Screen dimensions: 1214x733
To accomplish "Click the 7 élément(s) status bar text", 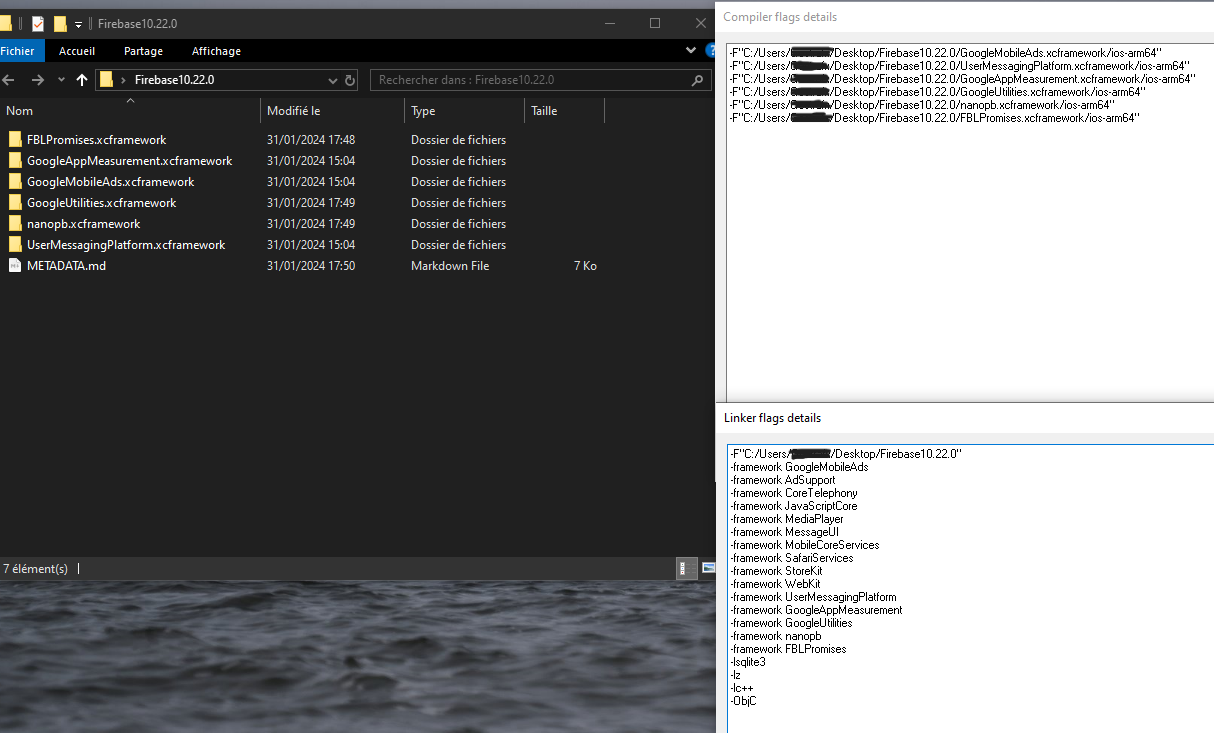I will point(36,568).
